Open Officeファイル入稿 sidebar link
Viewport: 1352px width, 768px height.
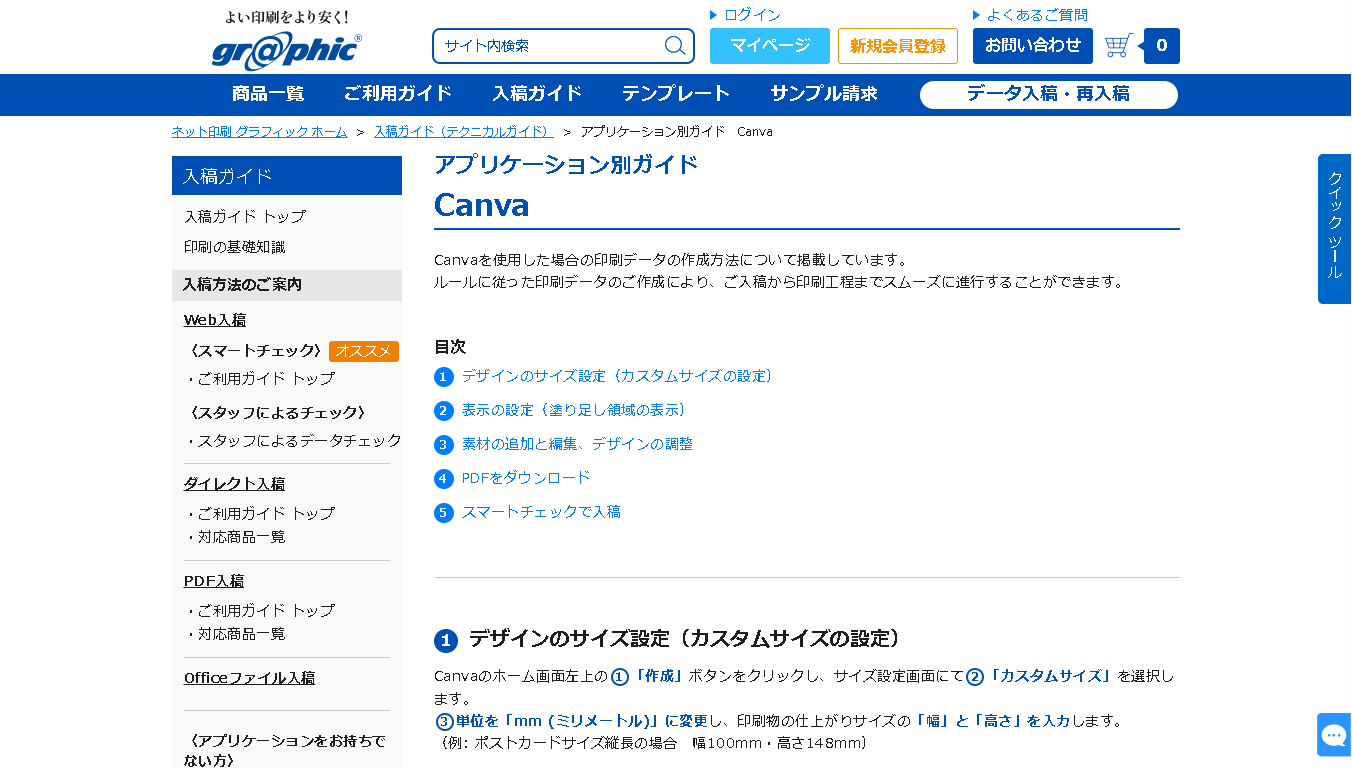pos(249,678)
